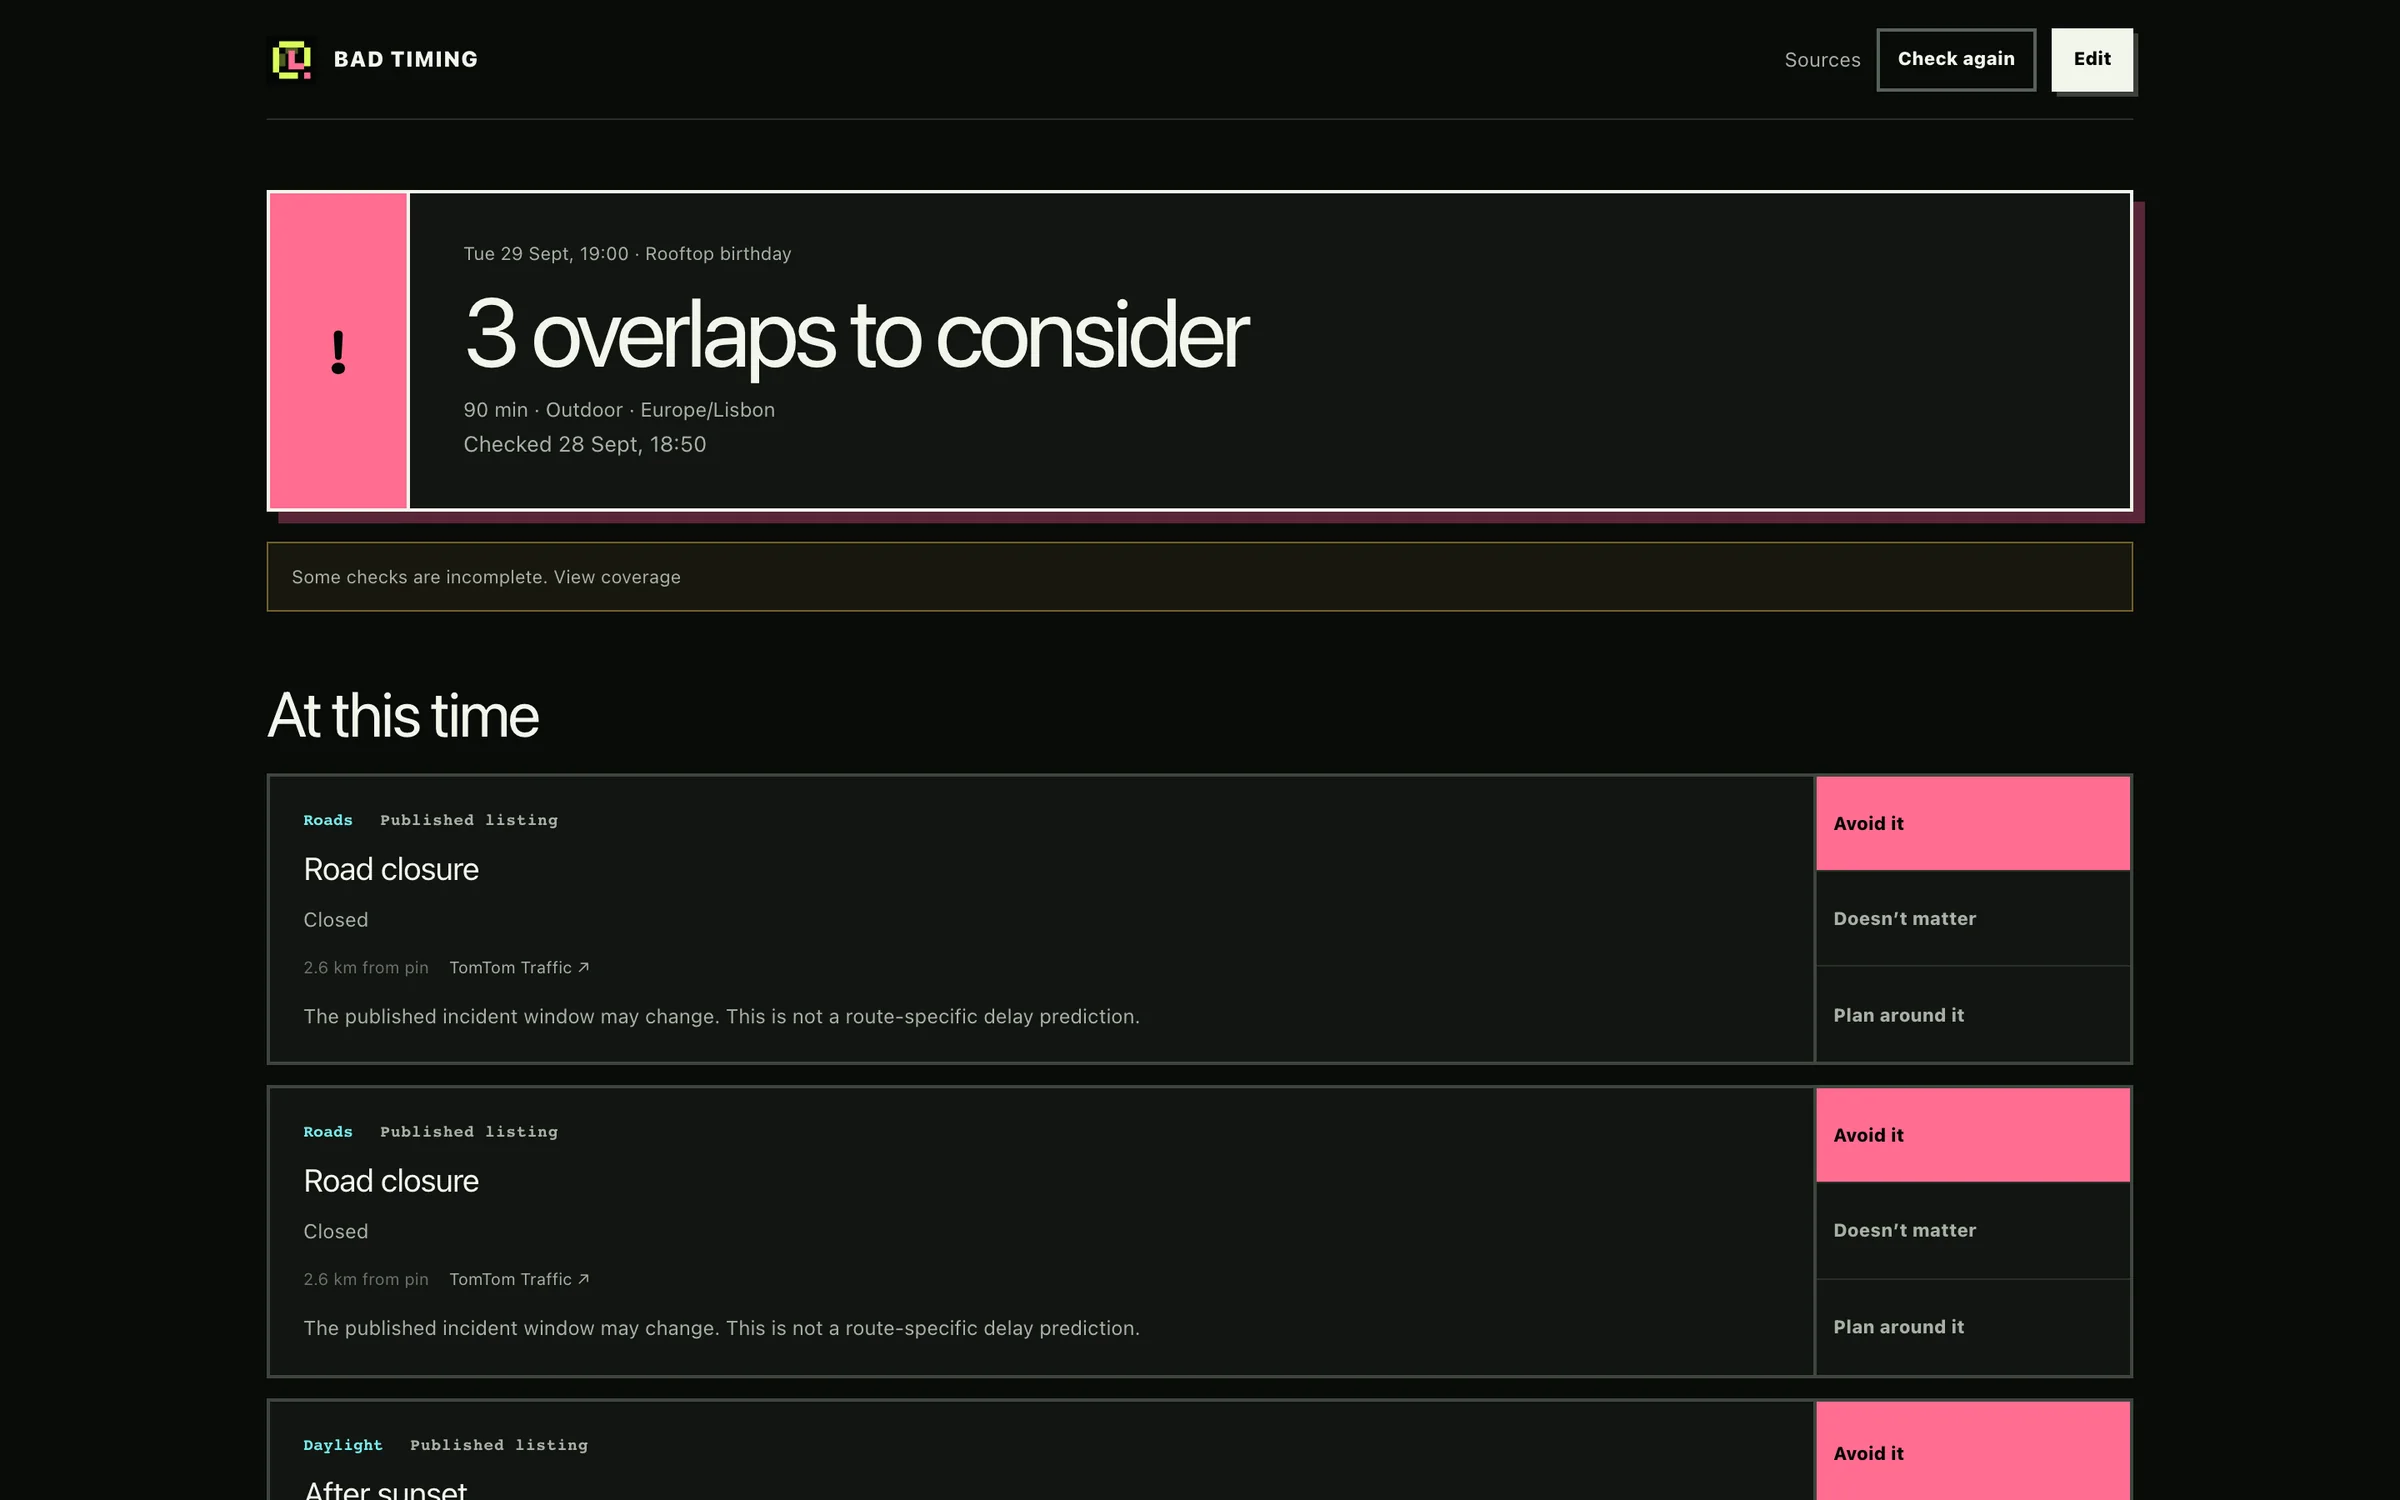Click the Daylight tag label
Screen dimensions: 2400x1500
point(343,1445)
